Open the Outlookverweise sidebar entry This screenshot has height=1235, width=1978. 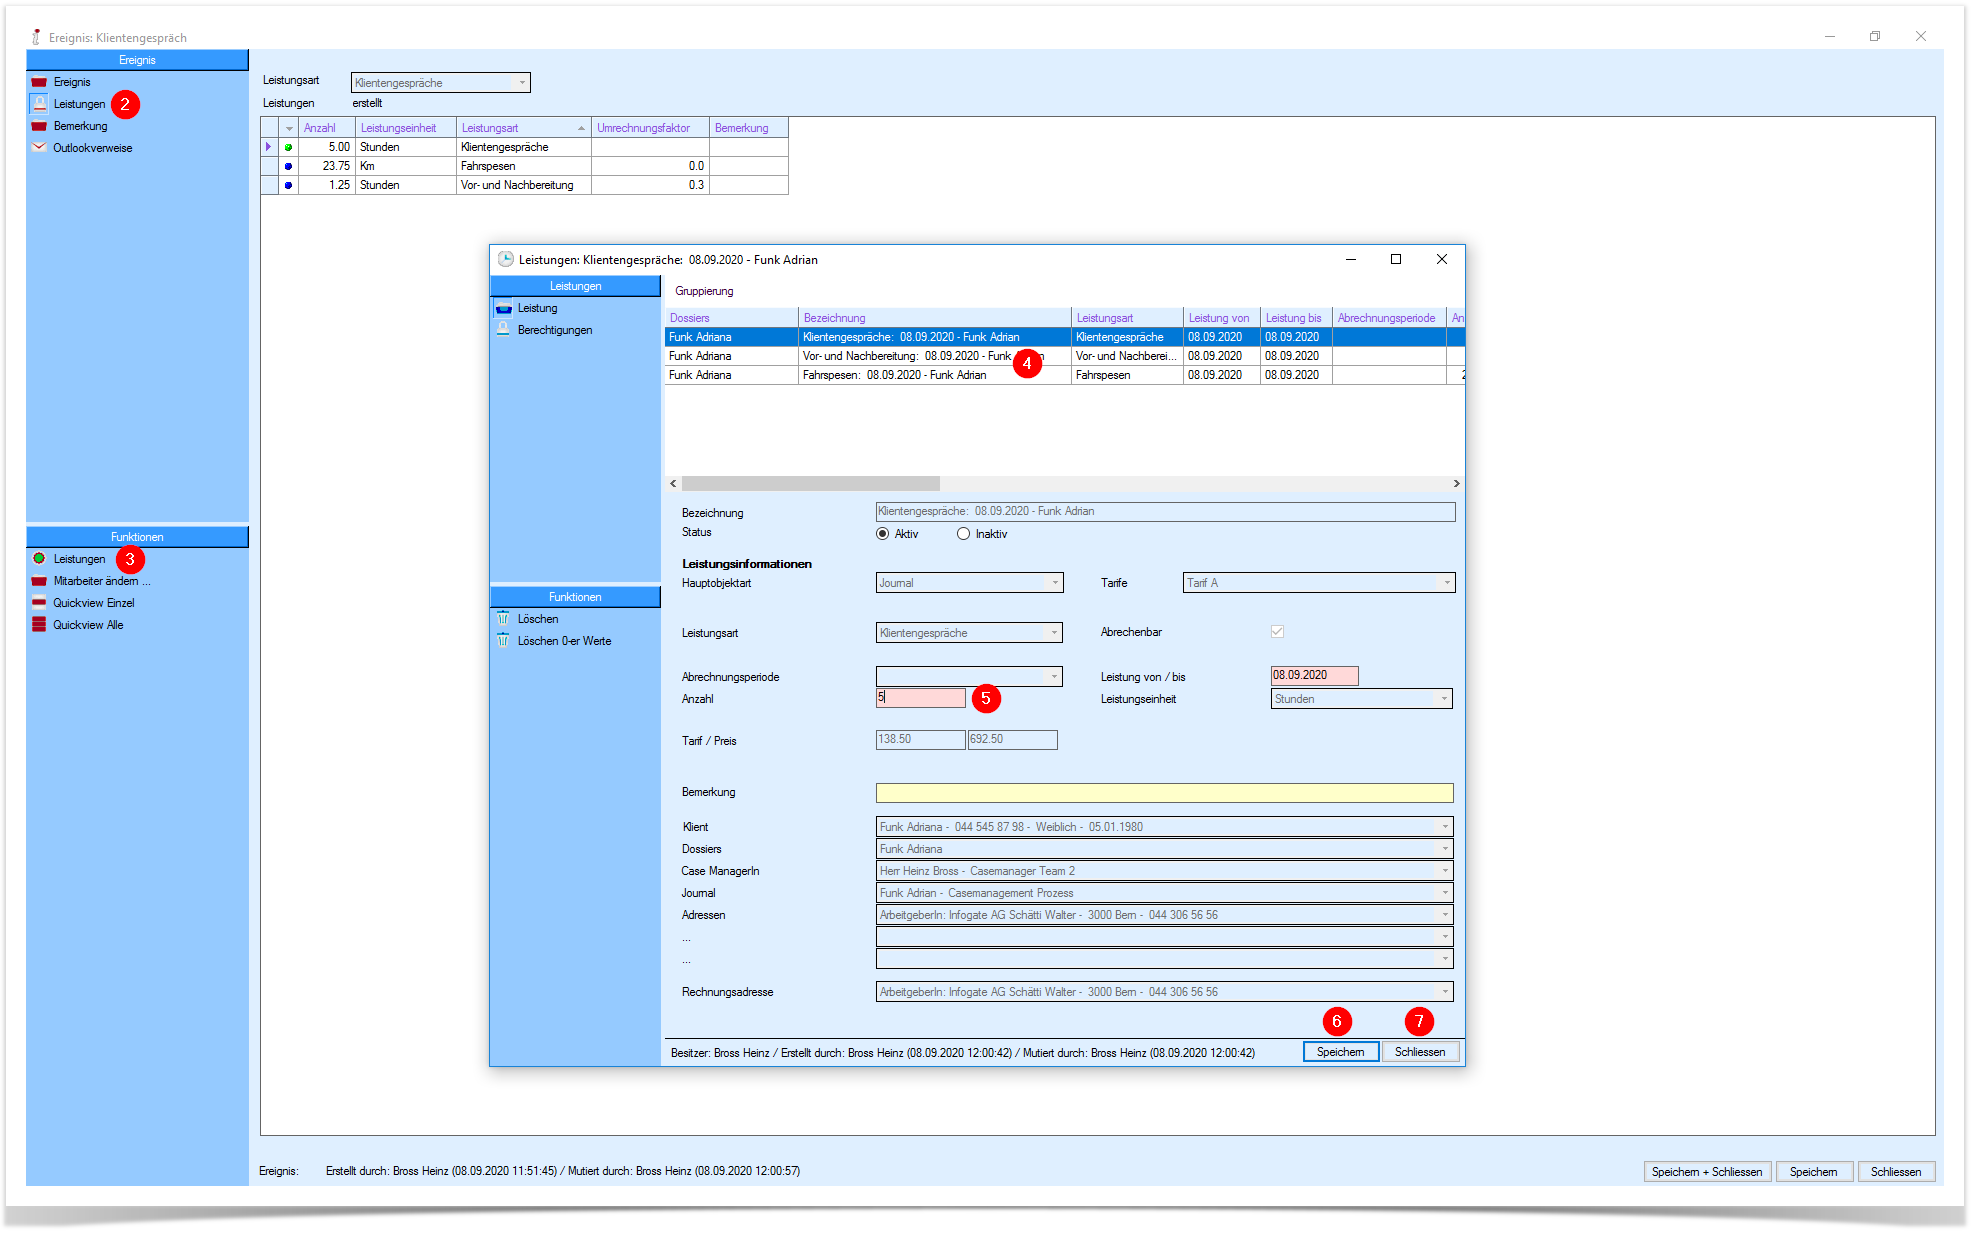(x=93, y=148)
